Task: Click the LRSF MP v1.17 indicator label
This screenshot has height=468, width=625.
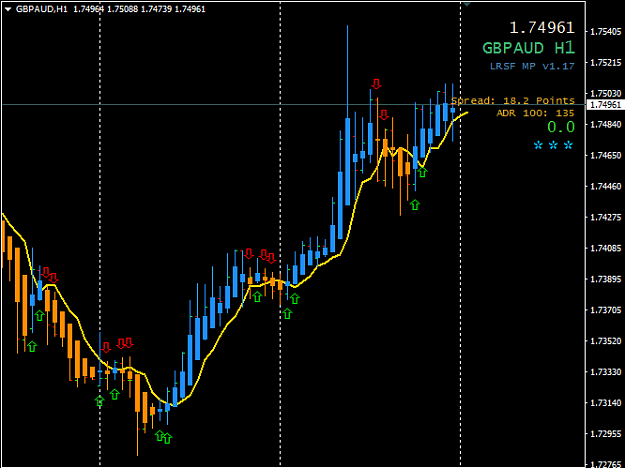Action: [x=532, y=66]
